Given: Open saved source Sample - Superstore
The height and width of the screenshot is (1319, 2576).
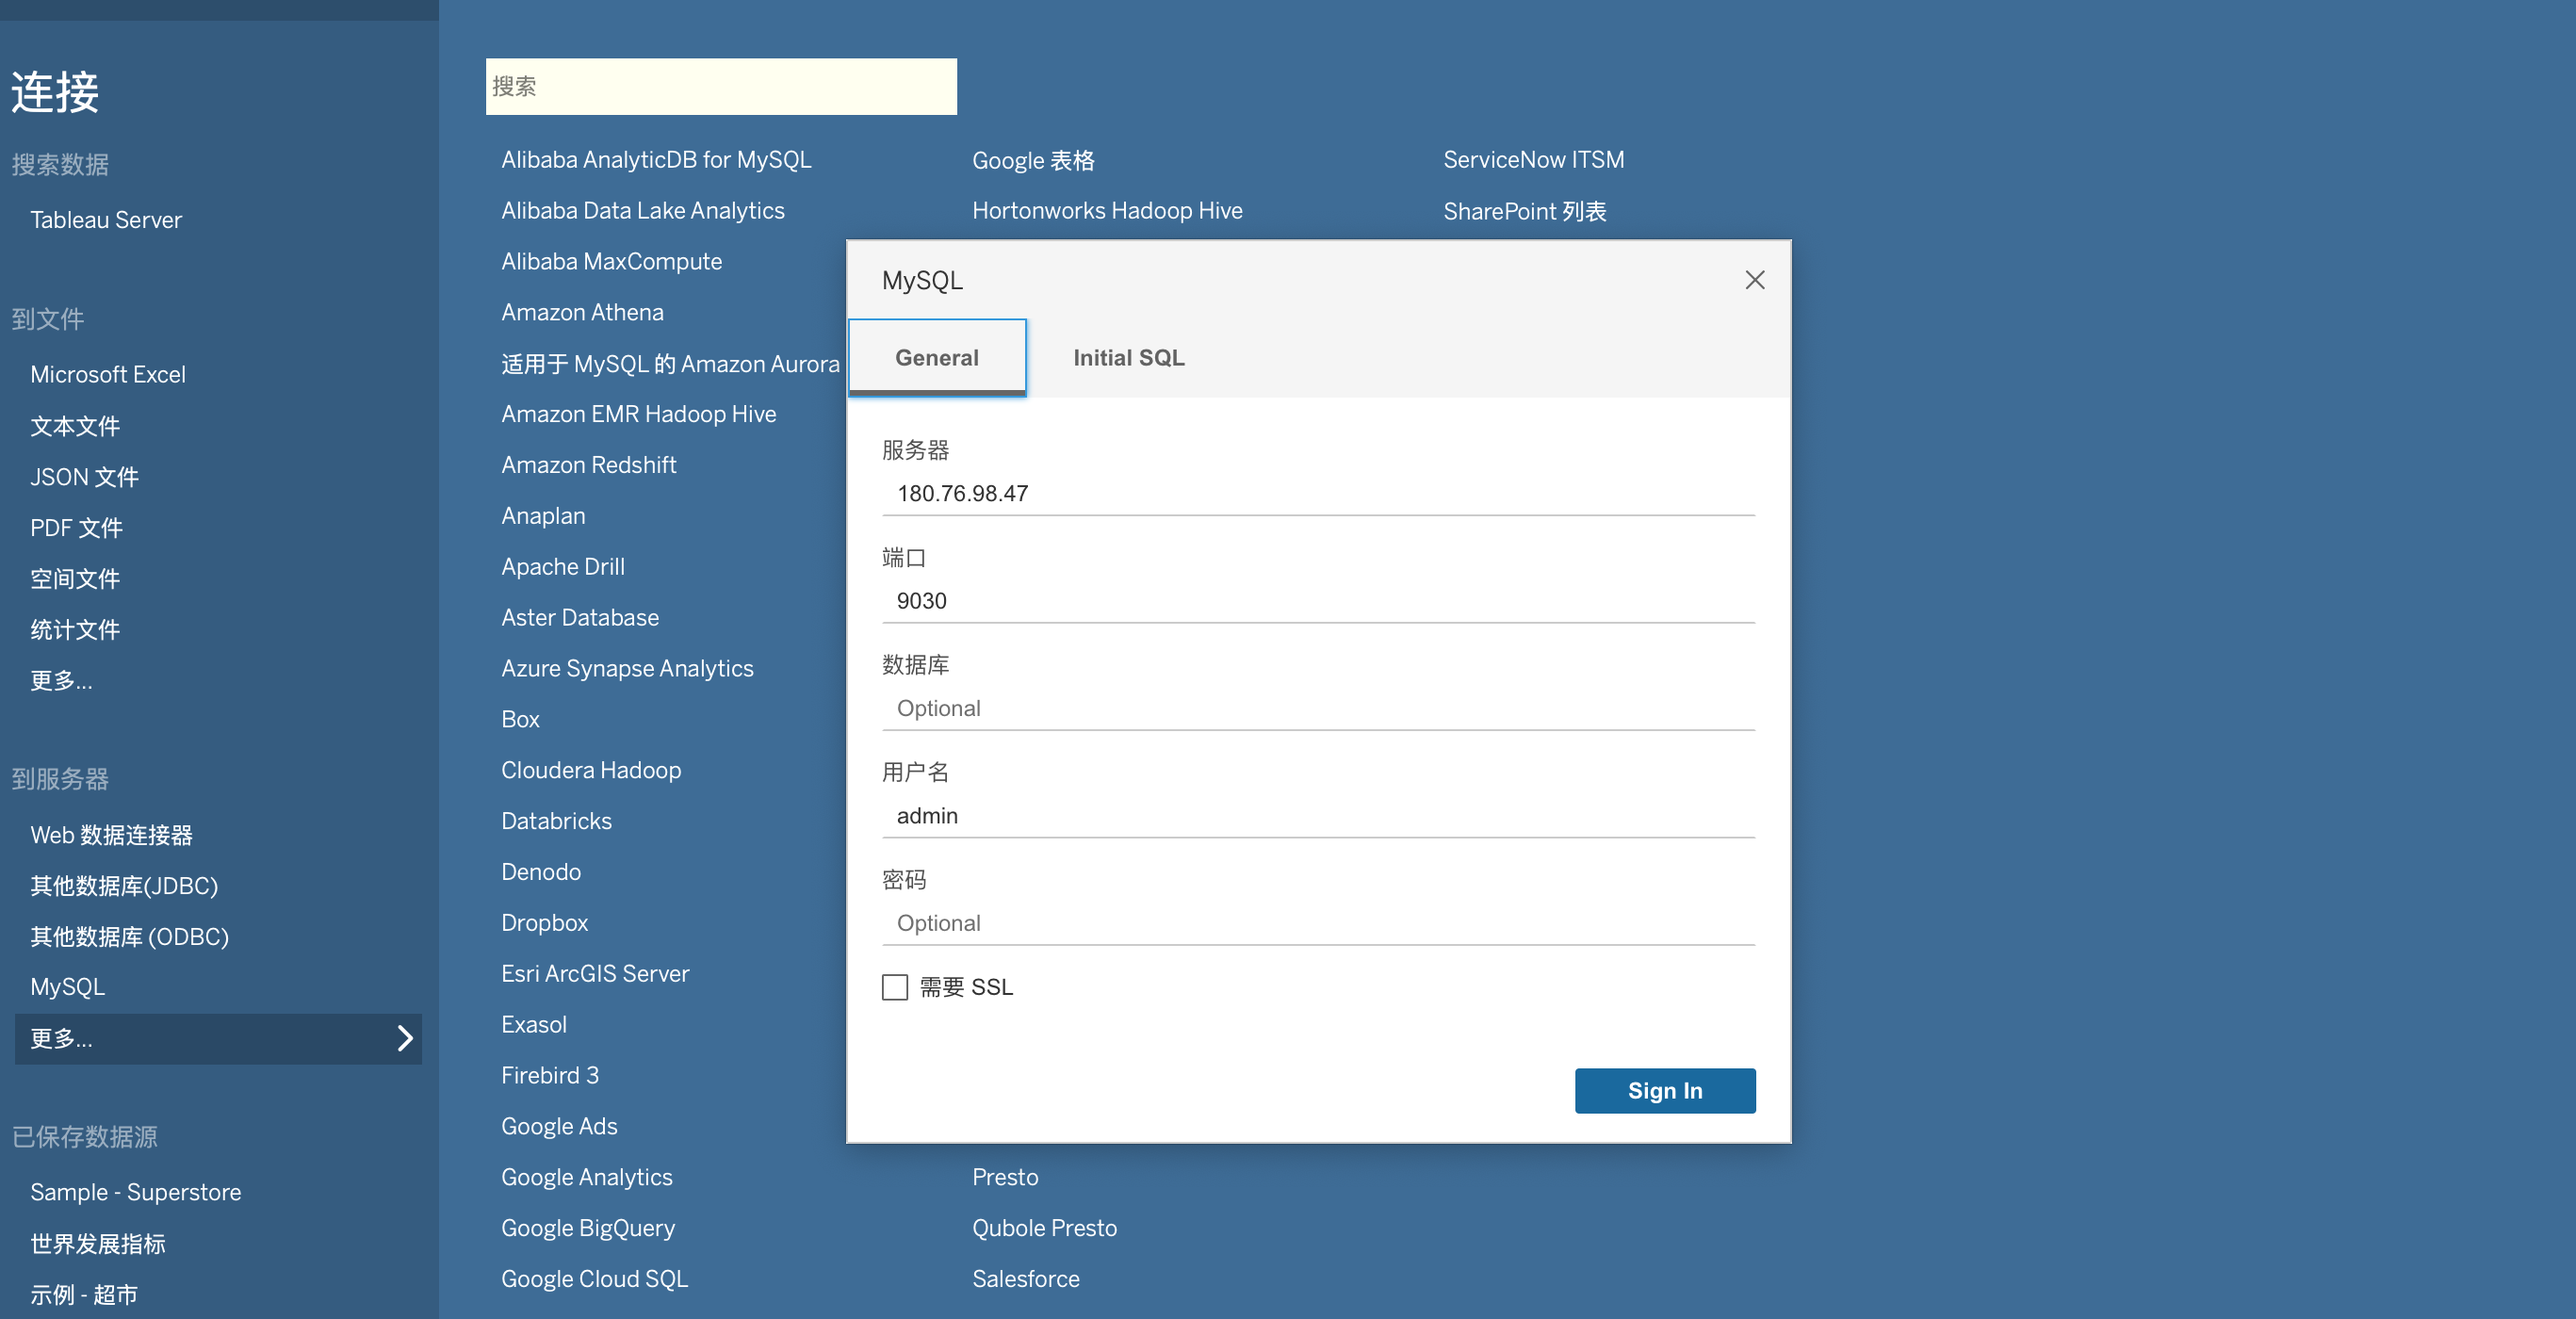Looking at the screenshot, I should (135, 1192).
